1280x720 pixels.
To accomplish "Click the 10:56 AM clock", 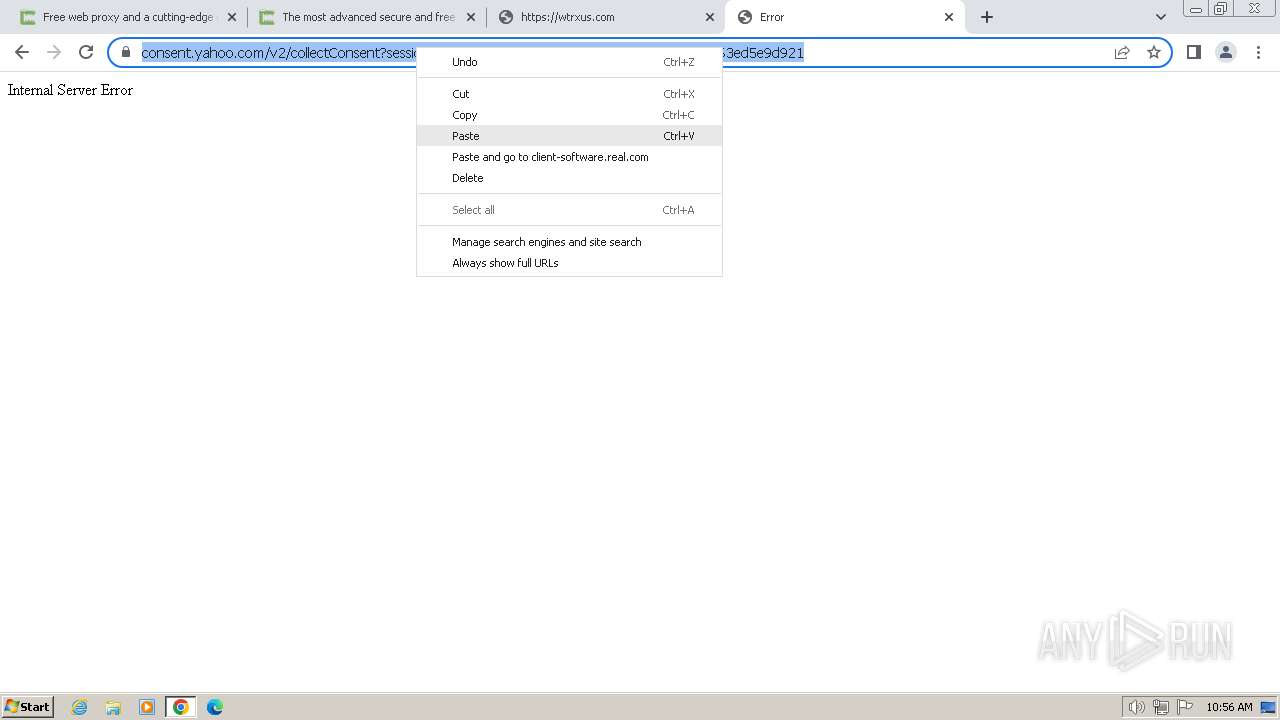I will (1229, 707).
